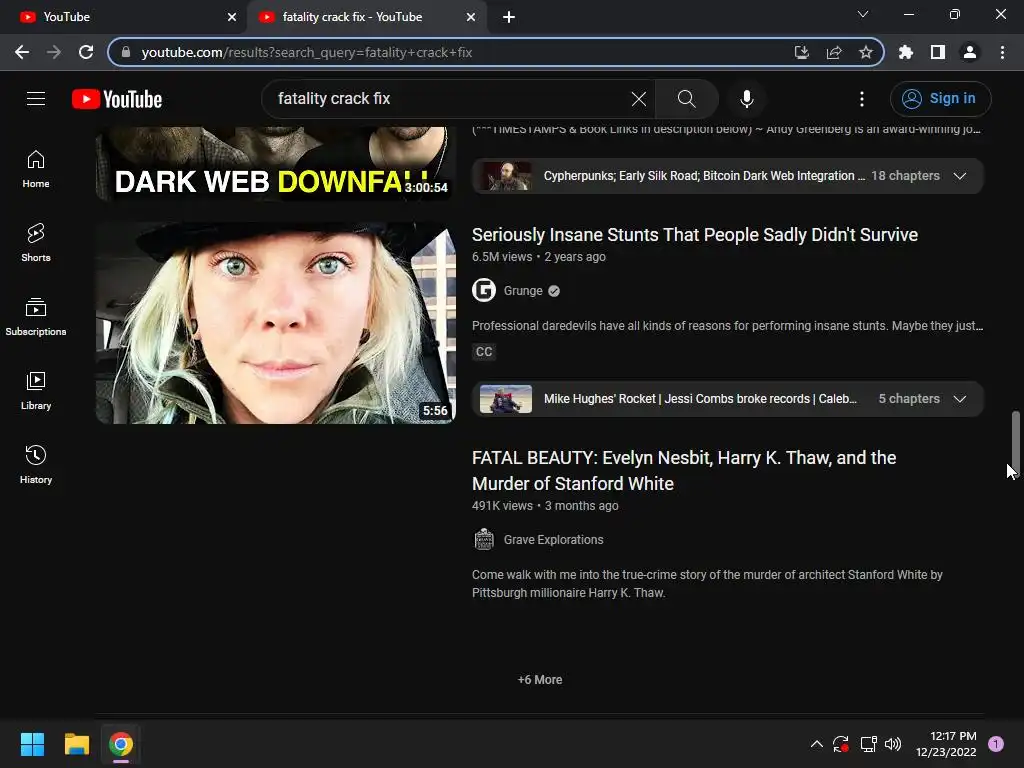Screen dimensions: 1024x768
Task: Expand the 18 chapters dropdown
Action: click(x=959, y=176)
